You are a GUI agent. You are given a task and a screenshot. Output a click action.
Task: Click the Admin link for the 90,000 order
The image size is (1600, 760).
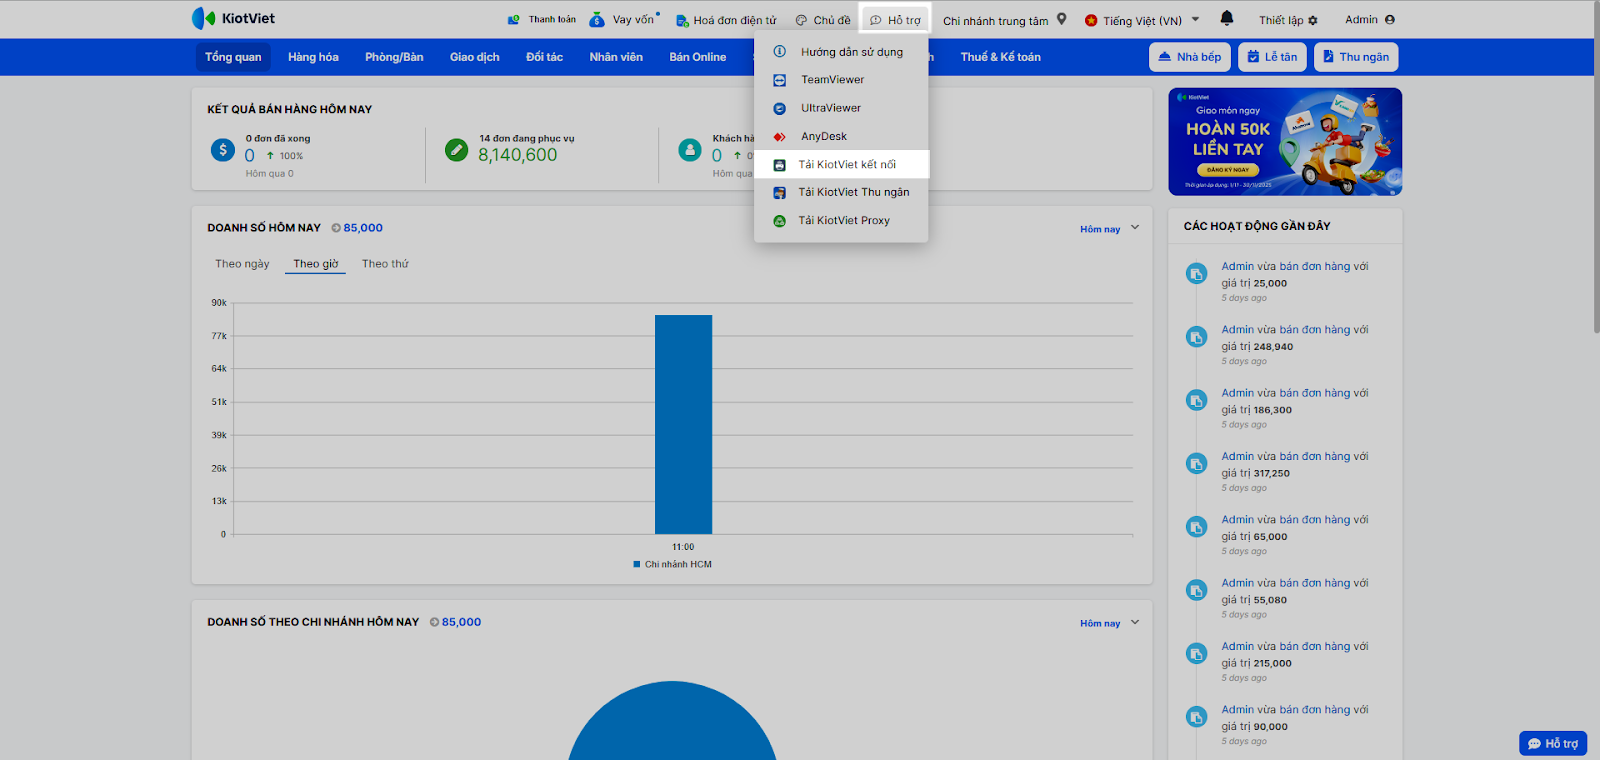(1237, 710)
